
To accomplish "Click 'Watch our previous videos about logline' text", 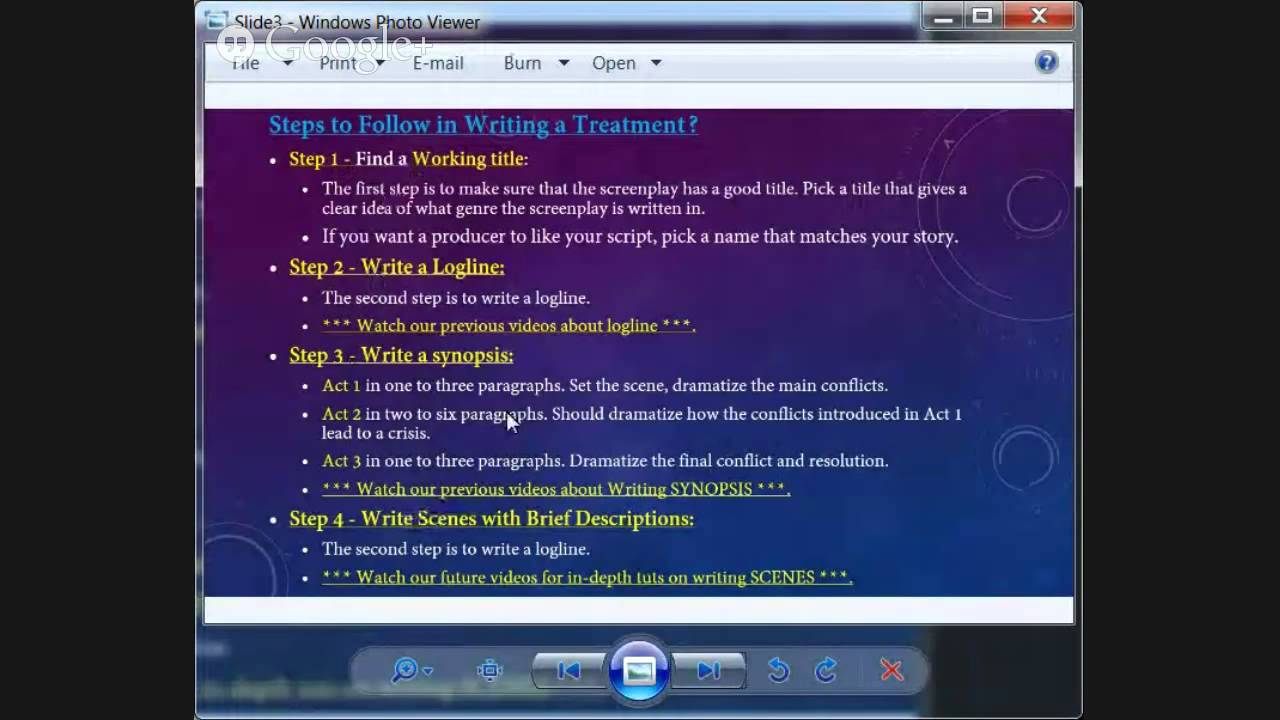I will click(508, 326).
